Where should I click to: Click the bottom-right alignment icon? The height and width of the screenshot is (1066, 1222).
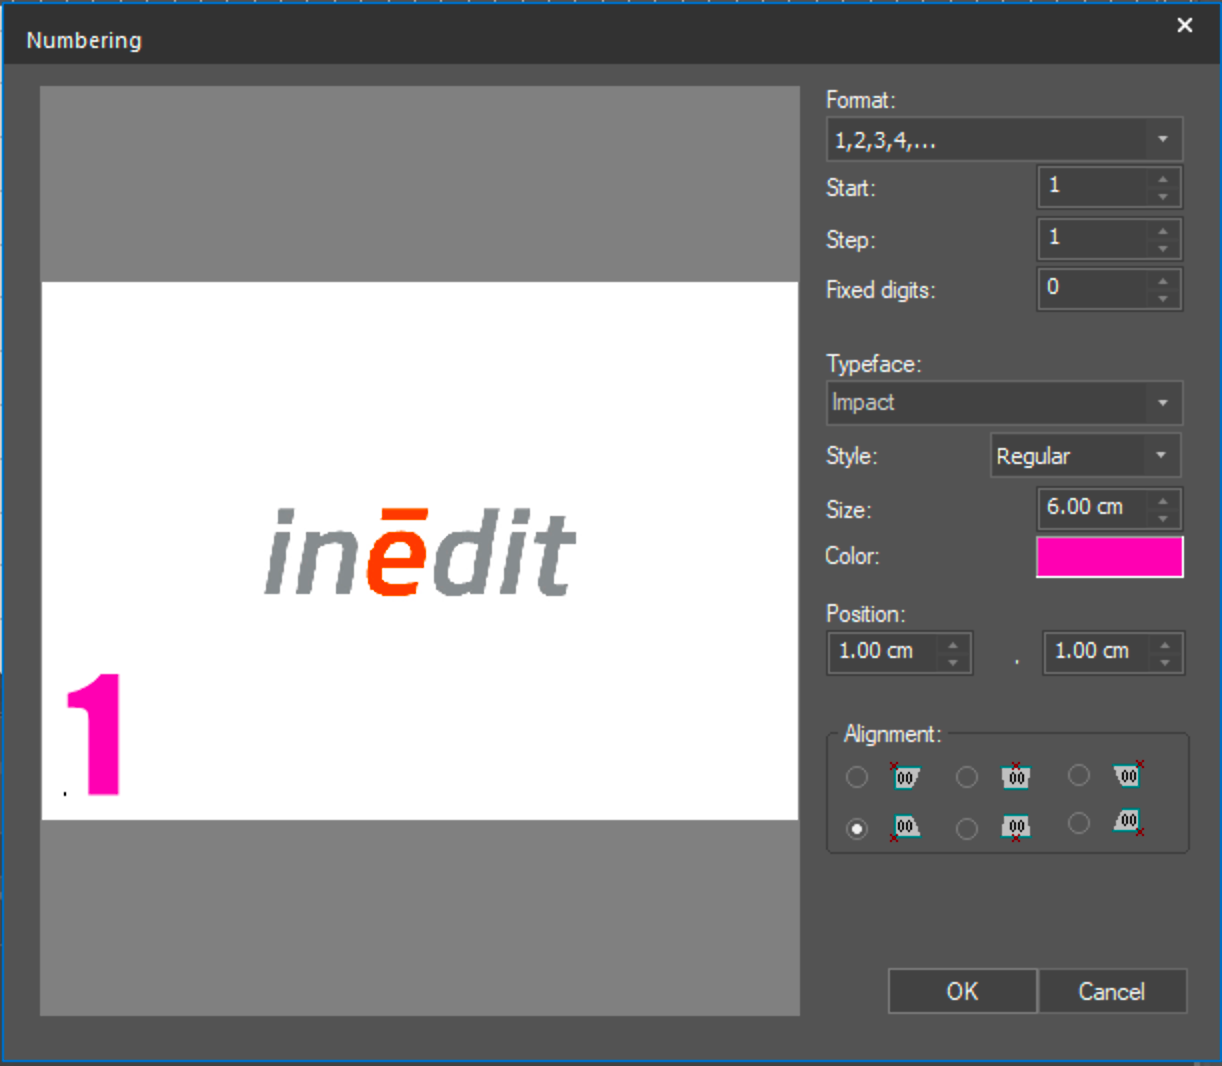point(1129,822)
